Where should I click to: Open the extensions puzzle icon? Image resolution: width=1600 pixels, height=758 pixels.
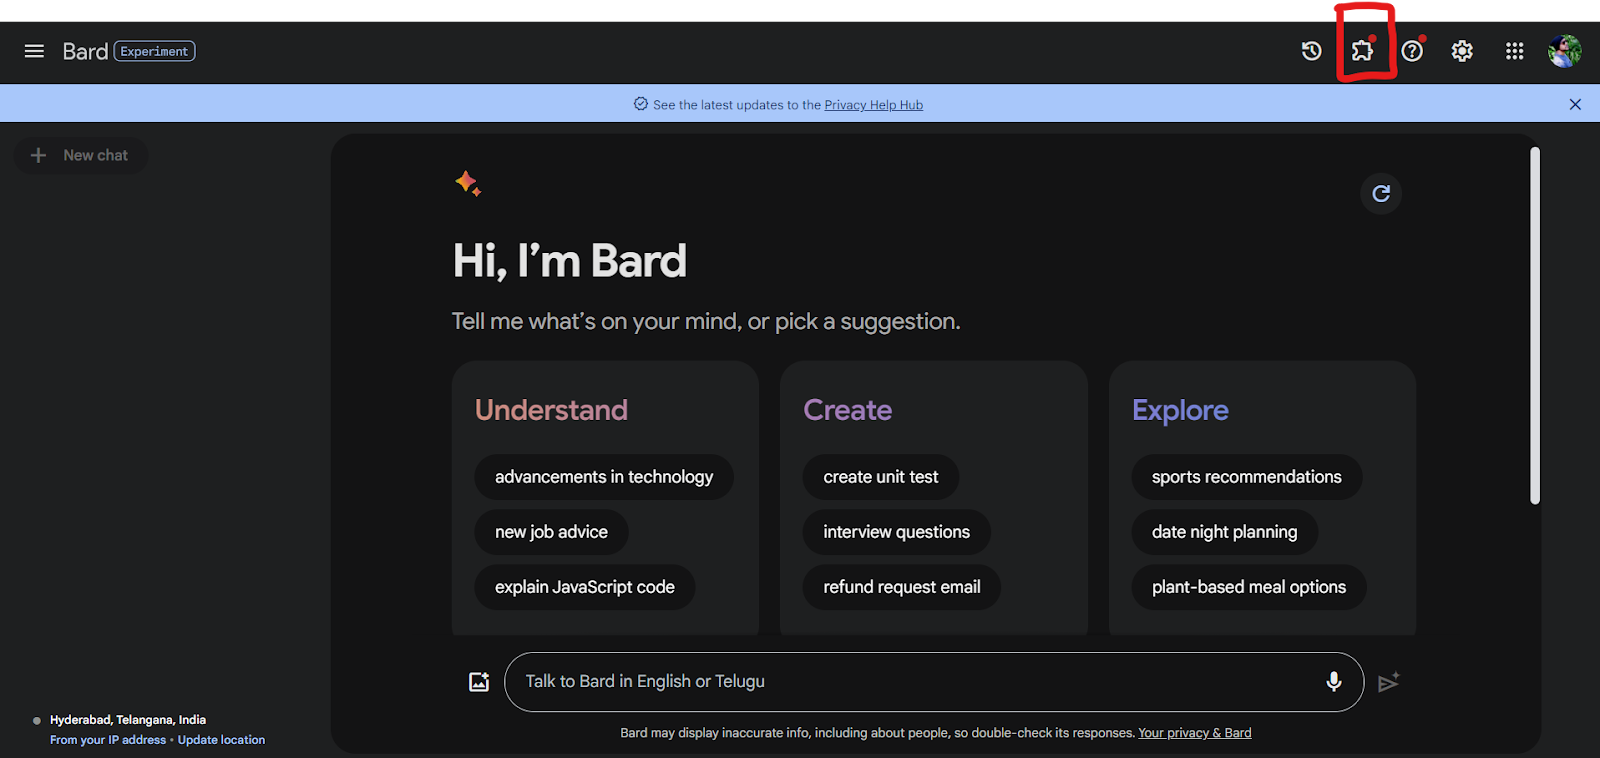point(1362,51)
